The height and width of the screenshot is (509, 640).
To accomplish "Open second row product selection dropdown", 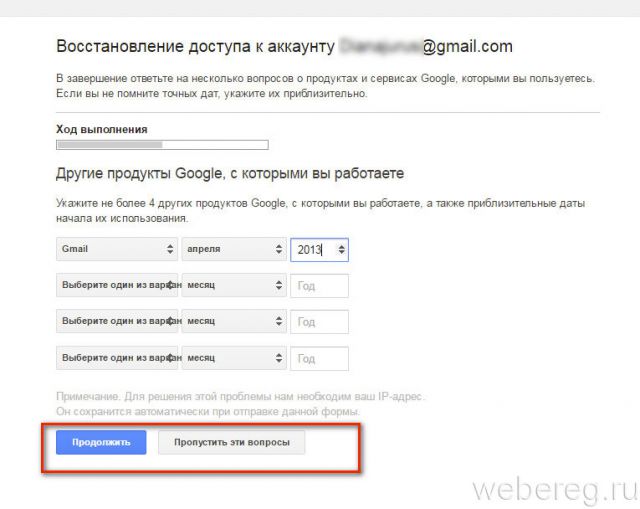I will (117, 285).
